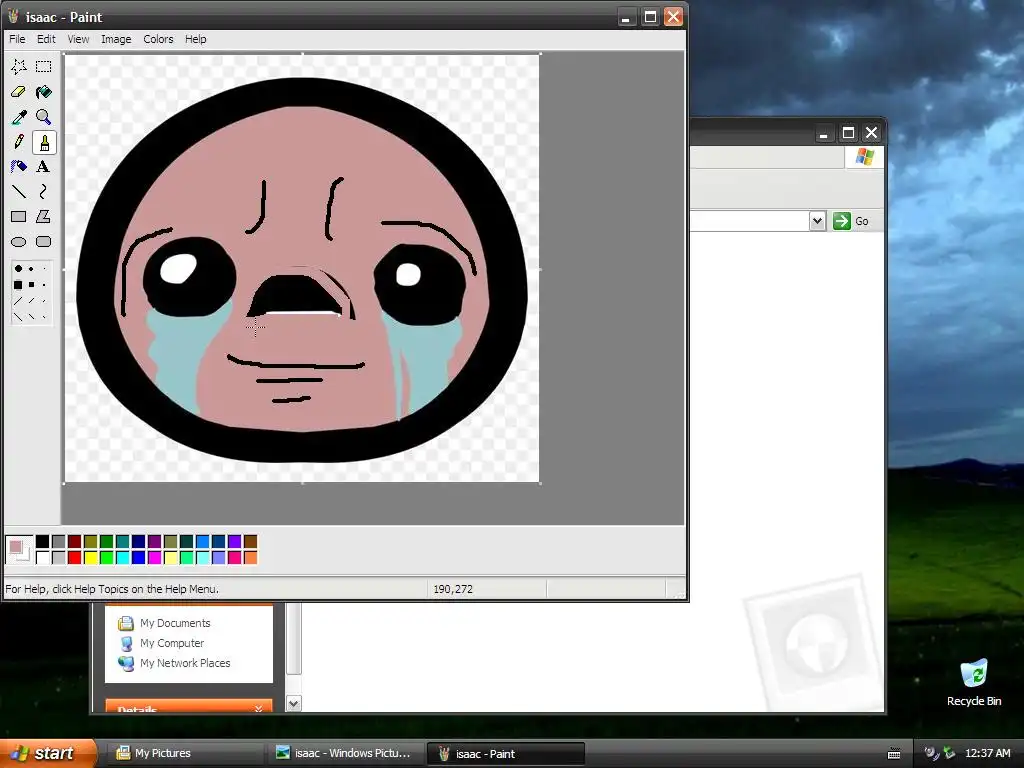
Task: Choose the Airbrush spray can
Action: click(x=18, y=167)
